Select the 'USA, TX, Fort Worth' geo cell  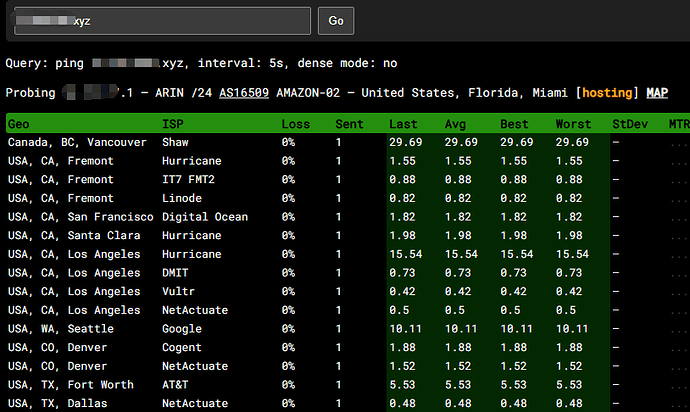(70, 385)
